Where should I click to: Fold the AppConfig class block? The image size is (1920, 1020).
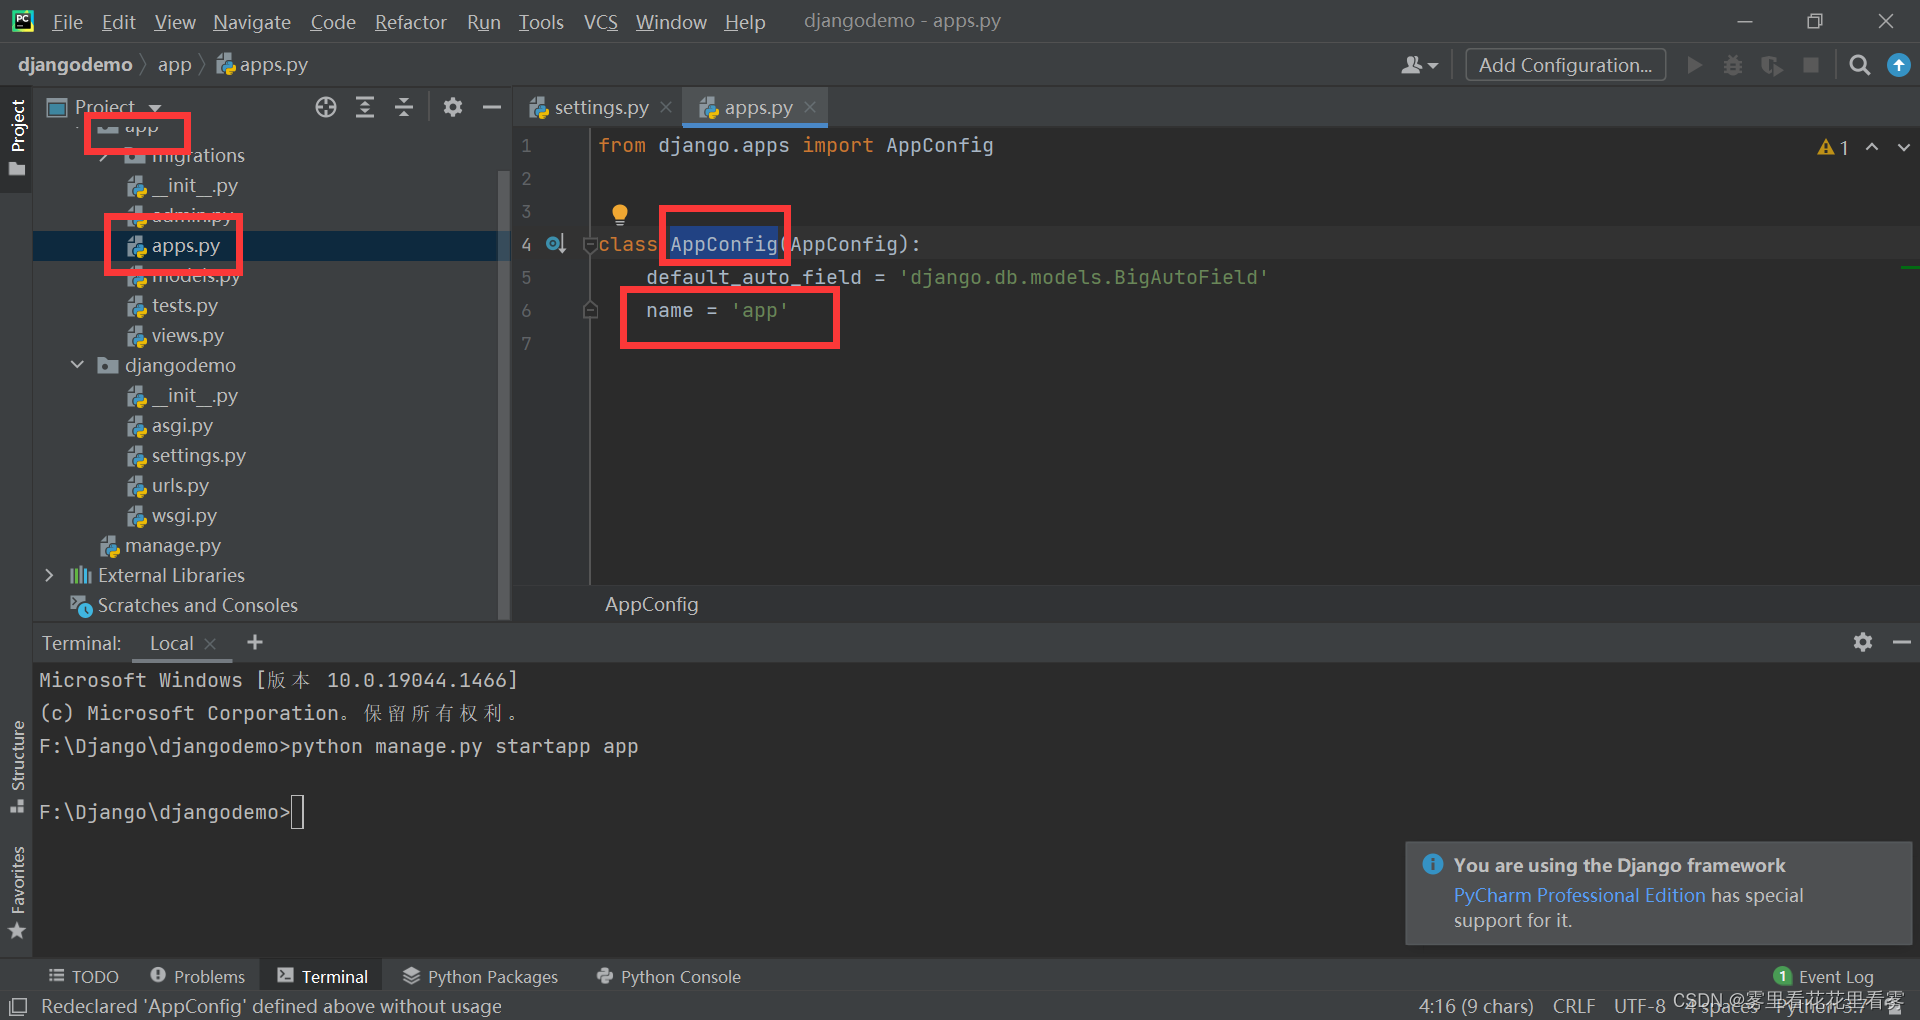(x=590, y=245)
